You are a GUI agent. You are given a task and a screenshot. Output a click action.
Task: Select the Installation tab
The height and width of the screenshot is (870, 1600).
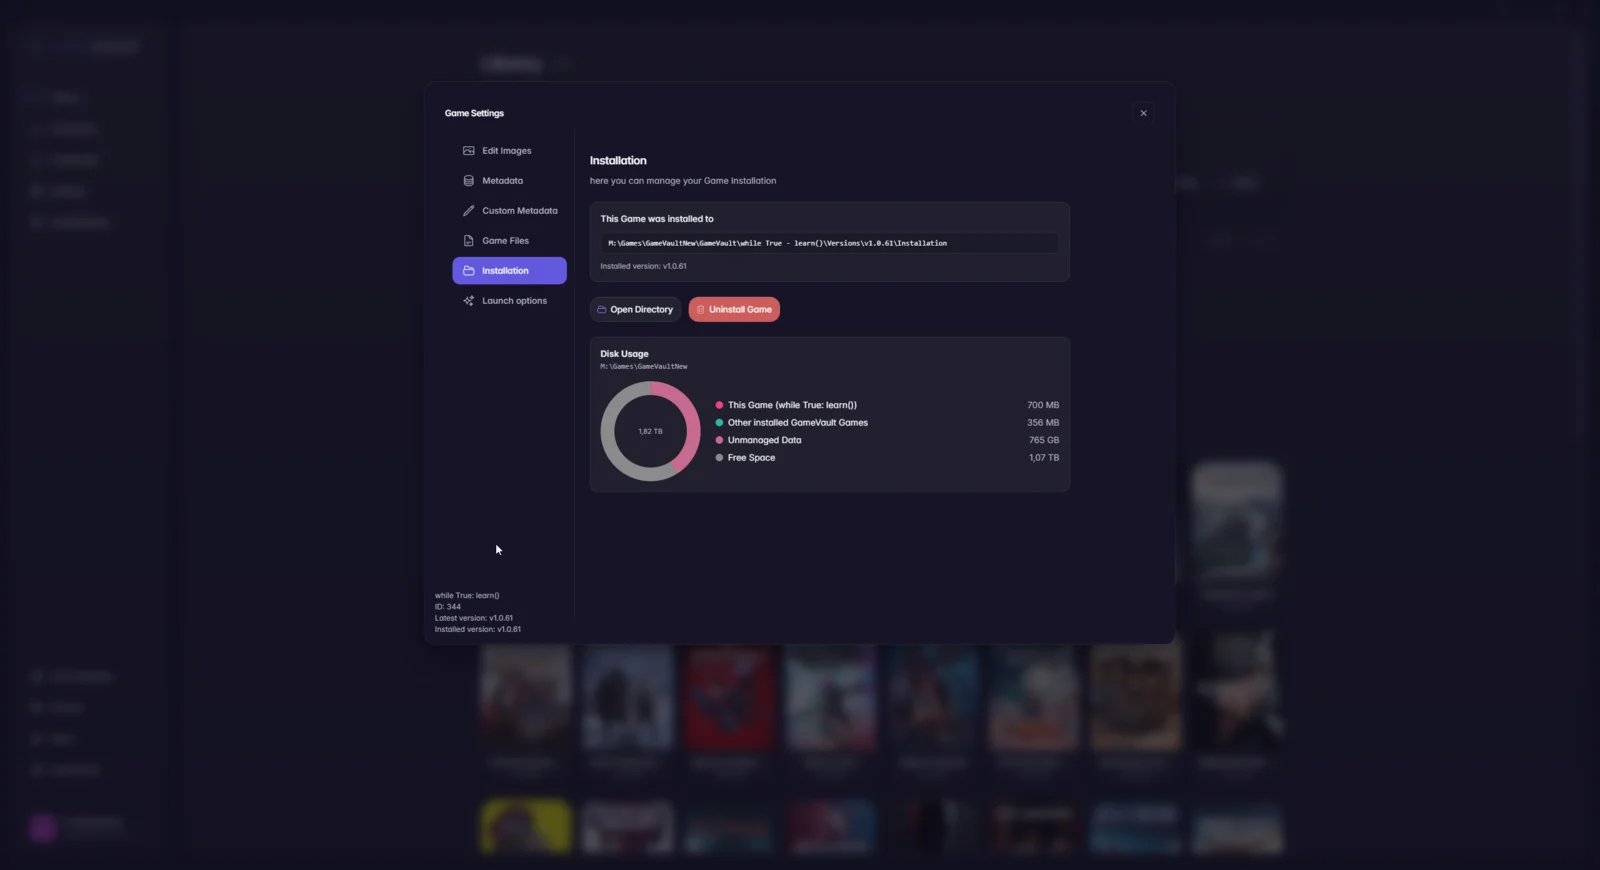[x=509, y=271]
